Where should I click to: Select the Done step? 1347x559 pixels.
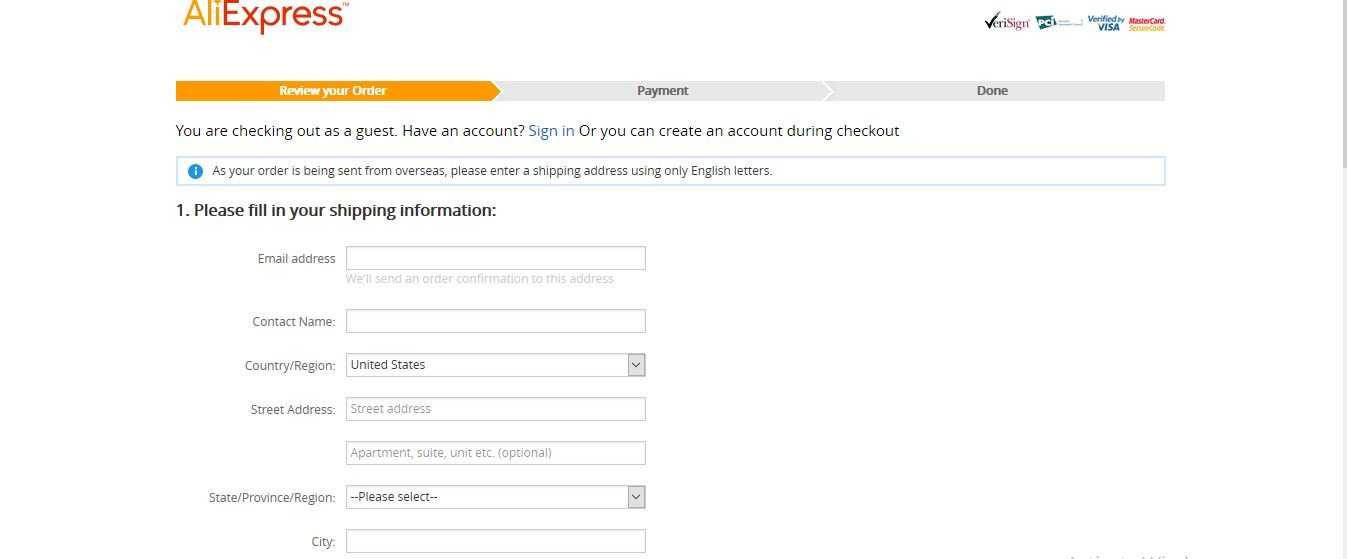pos(992,91)
